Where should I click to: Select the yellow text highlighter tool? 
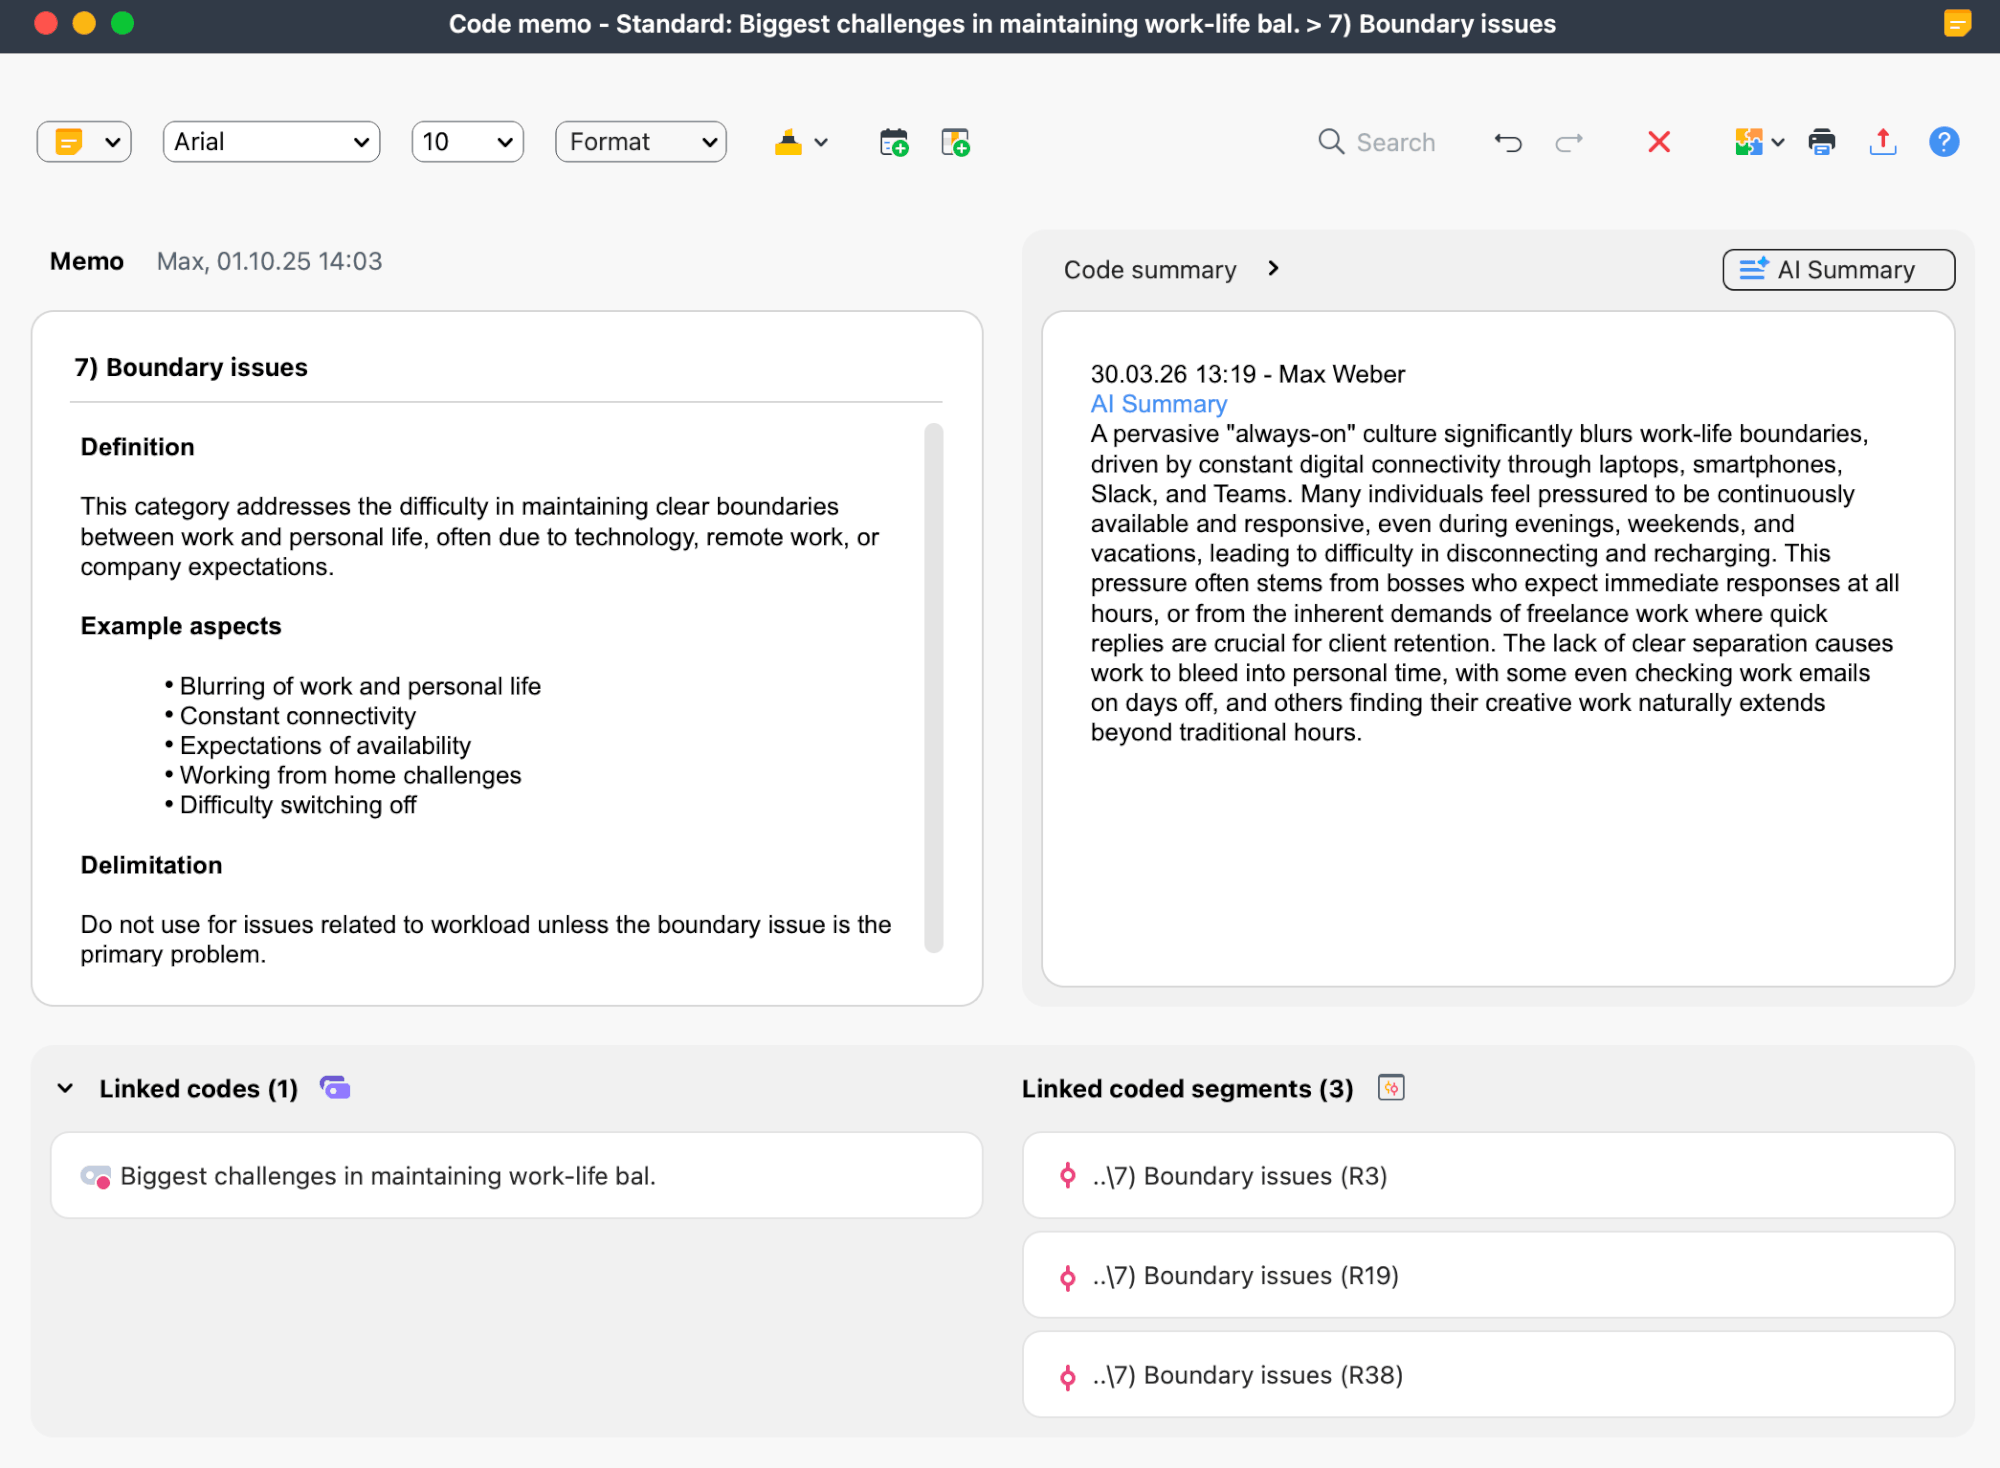point(788,141)
